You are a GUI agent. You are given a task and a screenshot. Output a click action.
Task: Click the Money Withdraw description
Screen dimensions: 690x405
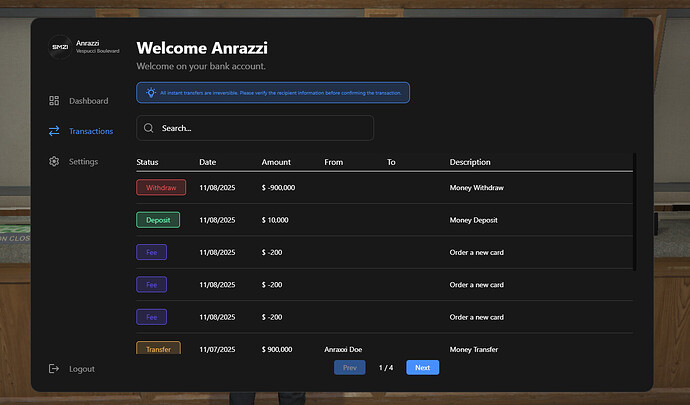(477, 188)
